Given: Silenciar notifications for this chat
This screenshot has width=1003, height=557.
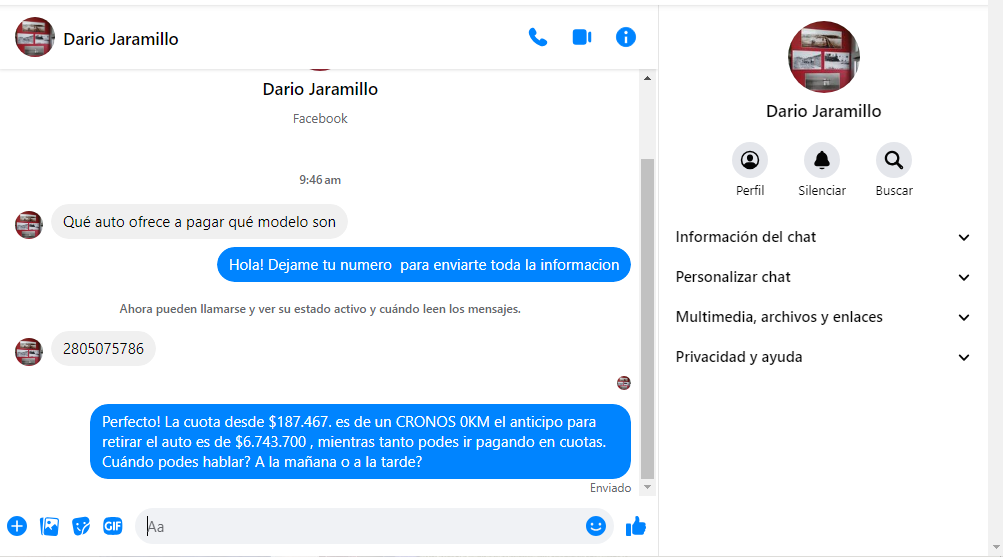Looking at the screenshot, I should pos(822,160).
